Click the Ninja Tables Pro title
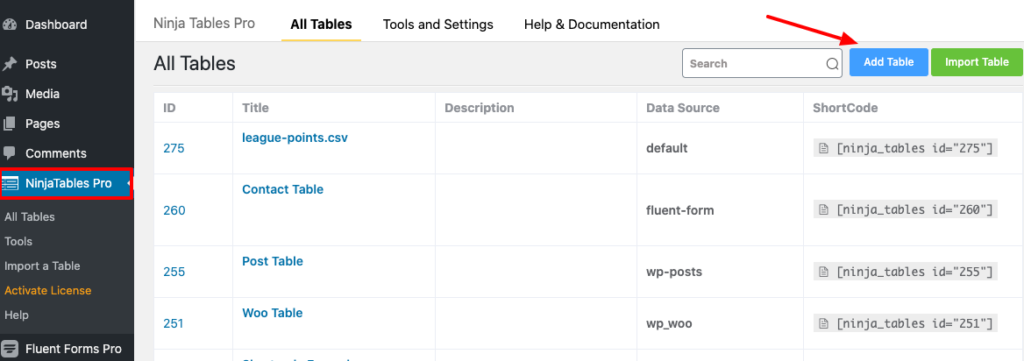Screen dimensions: 1024x361 coord(204,24)
